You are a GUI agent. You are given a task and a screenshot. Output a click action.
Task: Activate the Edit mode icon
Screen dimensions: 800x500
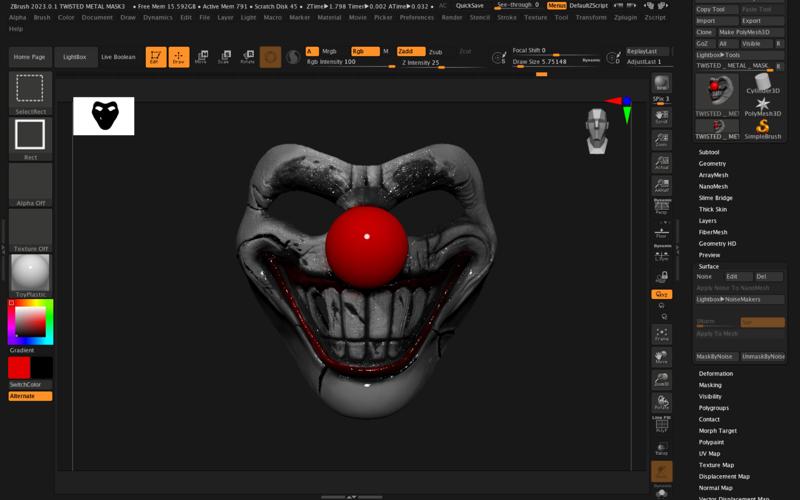[x=156, y=57]
